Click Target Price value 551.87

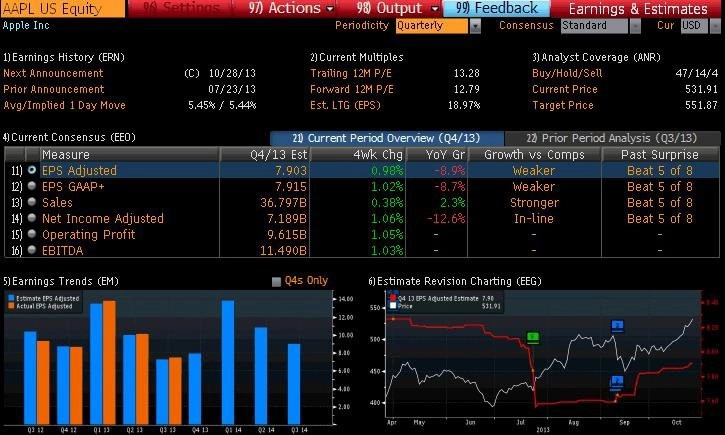[x=701, y=105]
